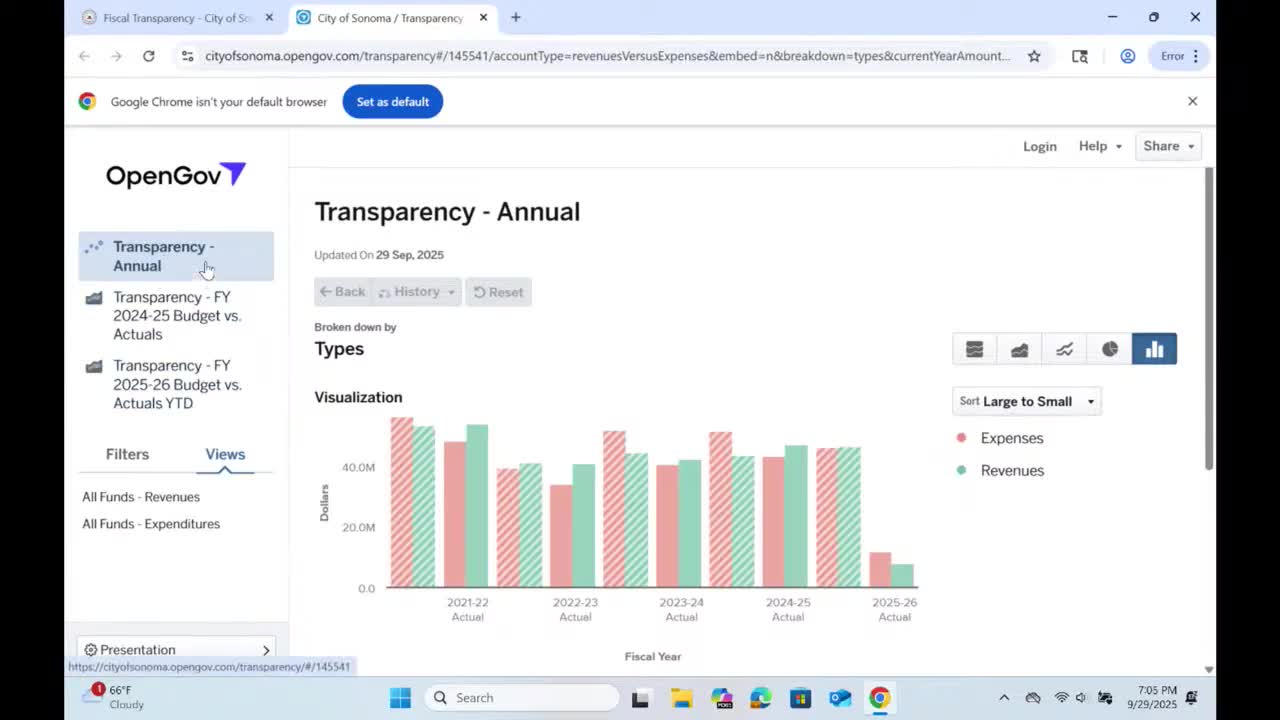The image size is (1280, 720).
Task: Click the Login link
Action: [x=1040, y=146]
